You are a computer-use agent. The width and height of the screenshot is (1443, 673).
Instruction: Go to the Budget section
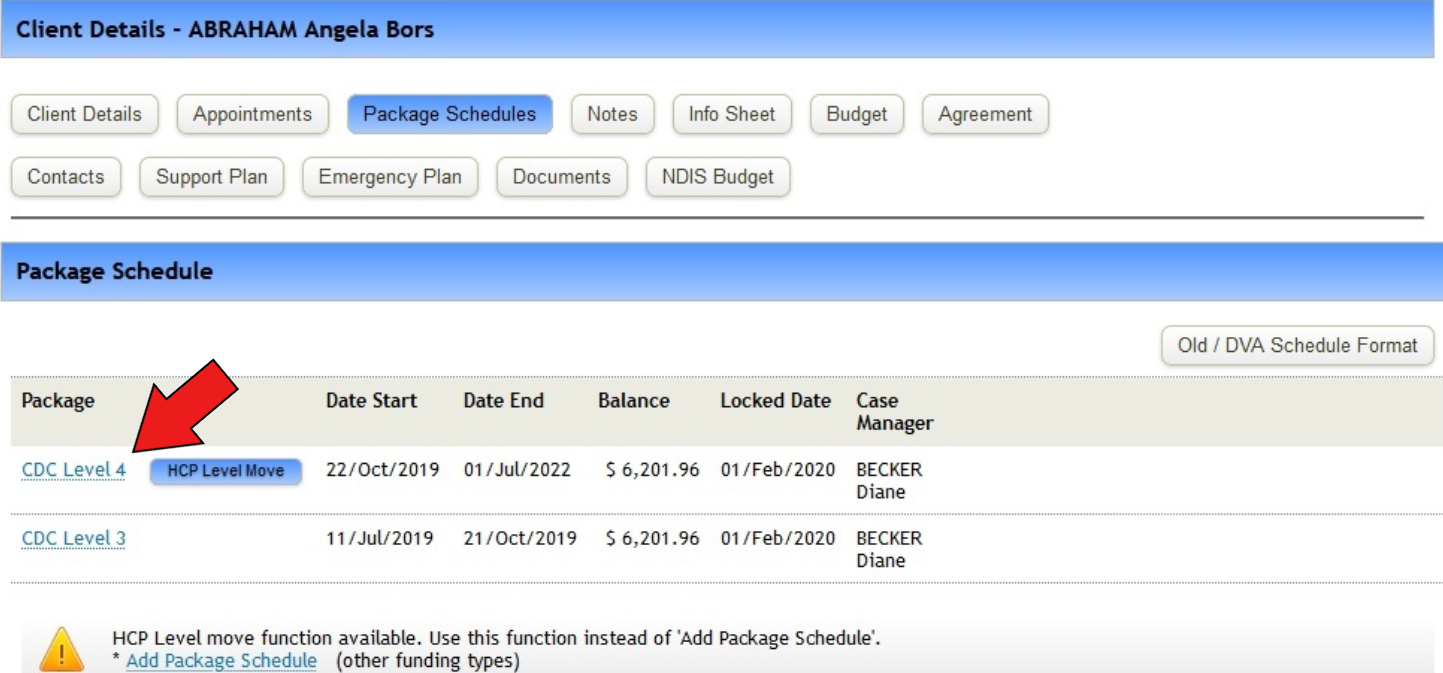(858, 114)
